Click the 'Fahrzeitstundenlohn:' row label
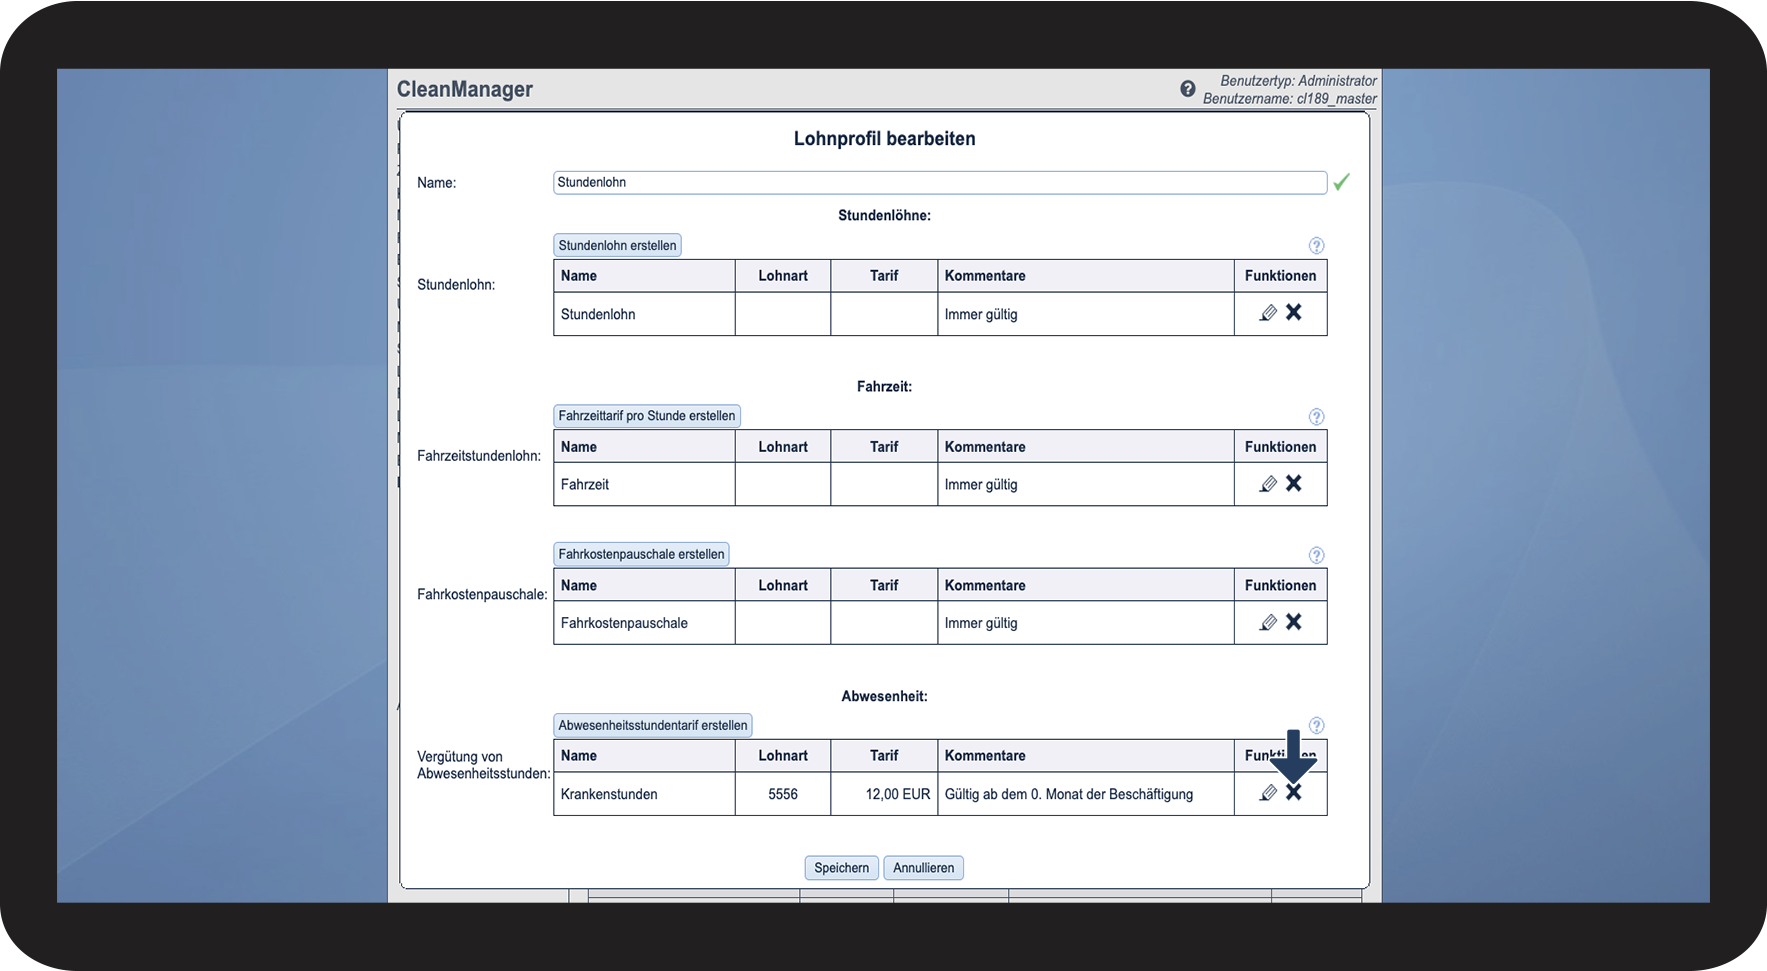Screen dimensions: 1767x971 pos(479,456)
